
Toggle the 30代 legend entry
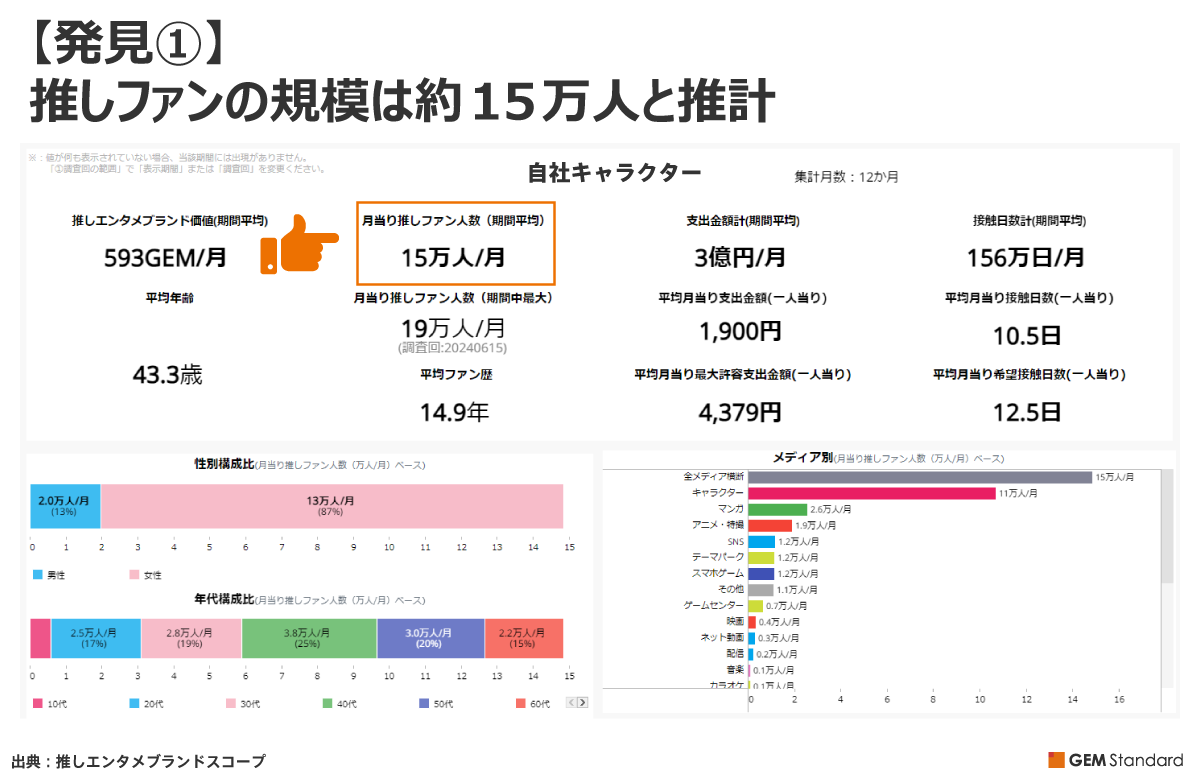(x=241, y=704)
